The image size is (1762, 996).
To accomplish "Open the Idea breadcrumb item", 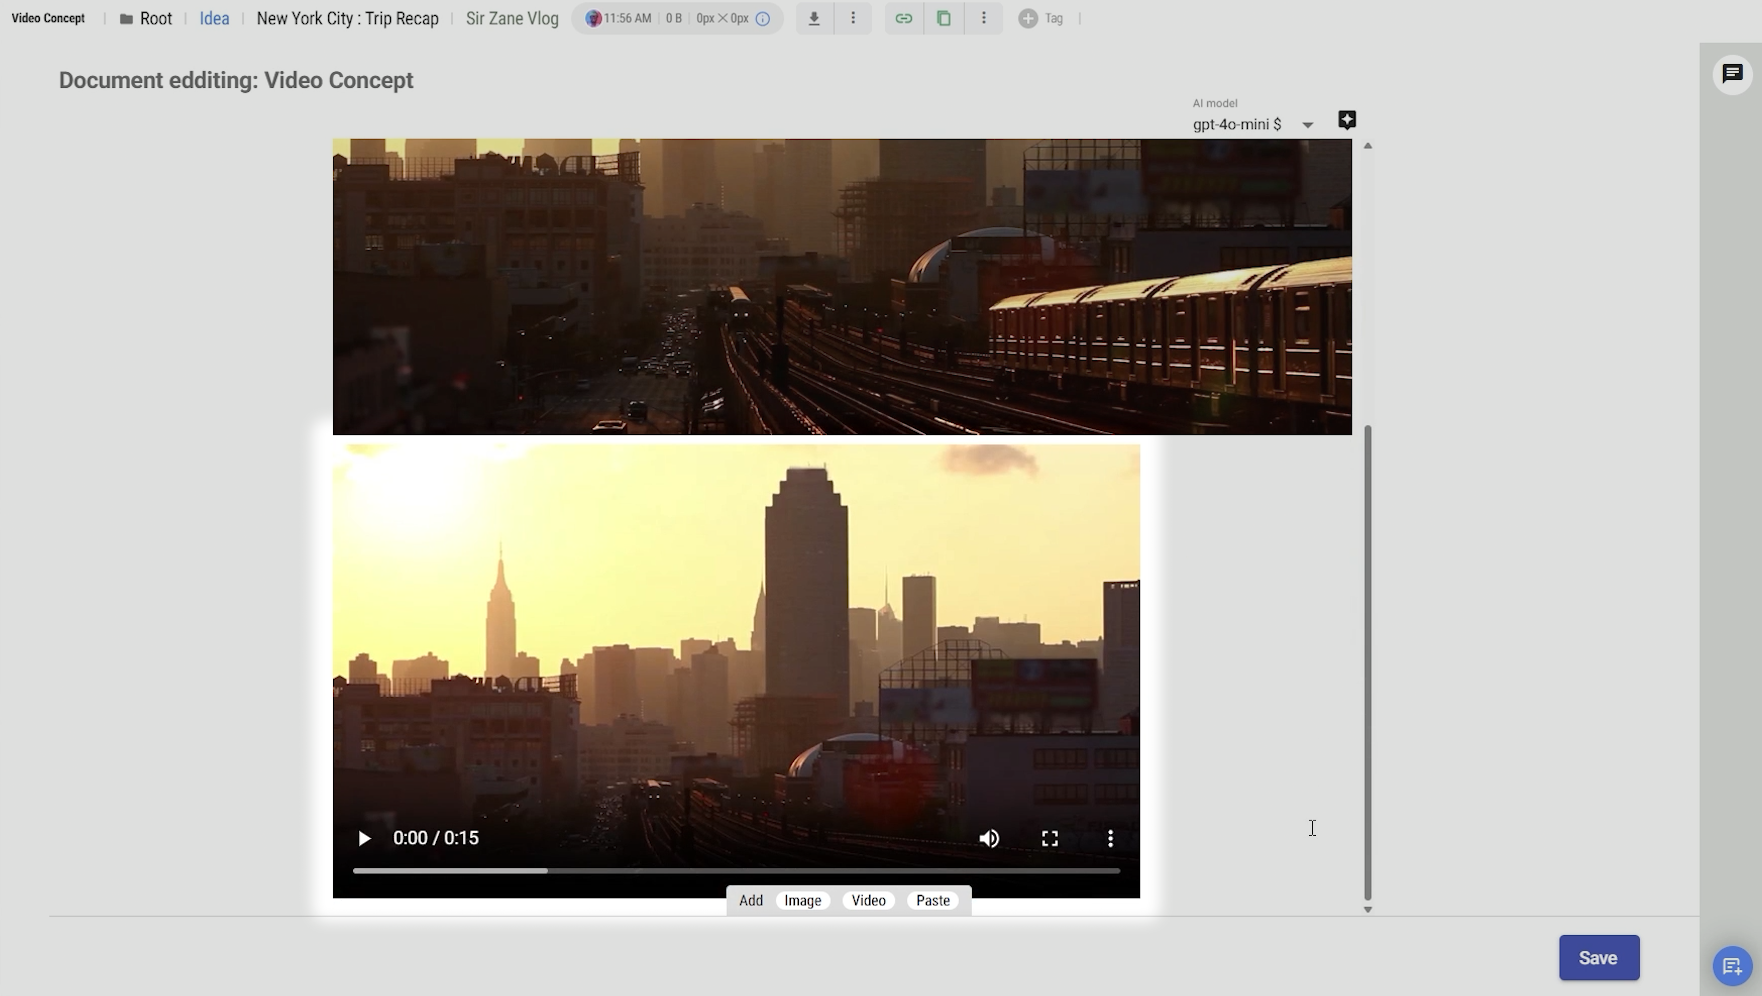I will (x=214, y=19).
